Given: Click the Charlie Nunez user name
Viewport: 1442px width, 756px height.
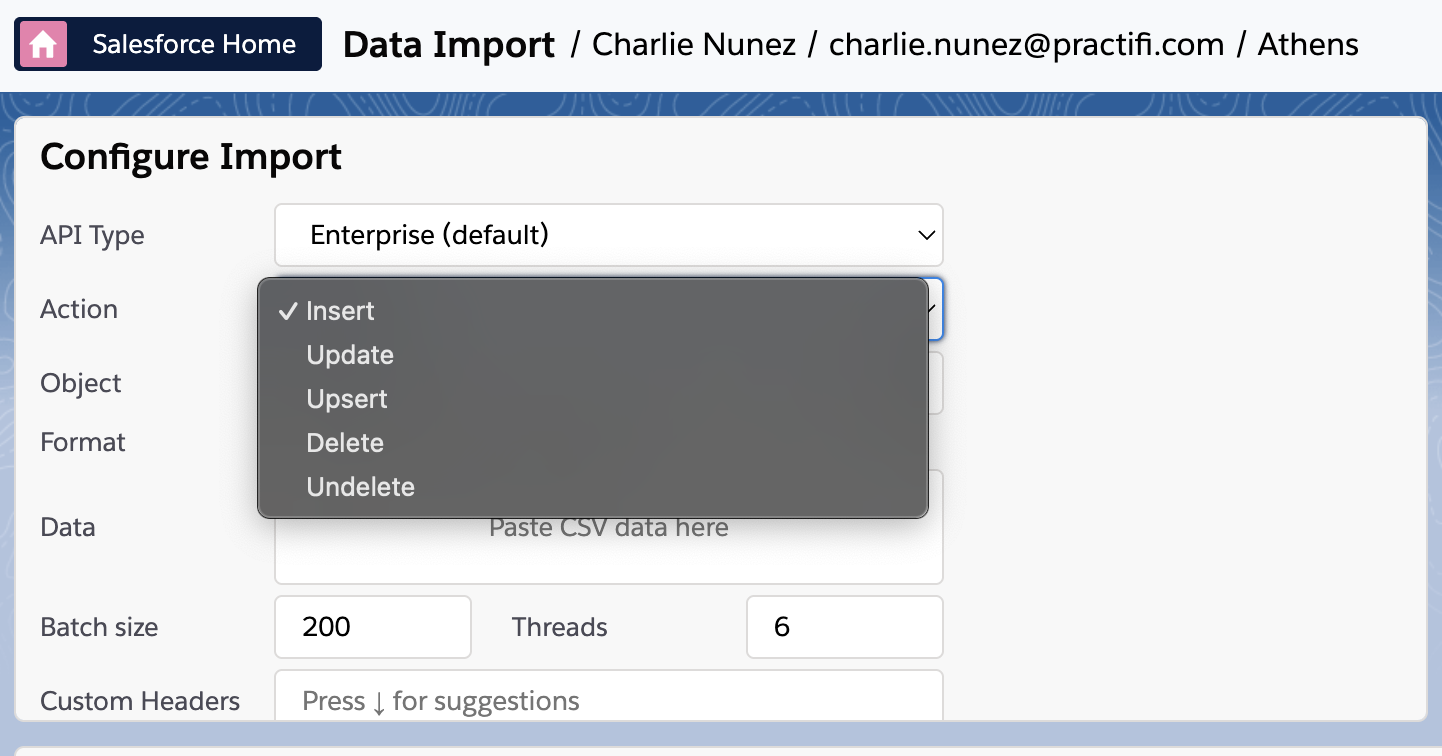Looking at the screenshot, I should coord(695,45).
